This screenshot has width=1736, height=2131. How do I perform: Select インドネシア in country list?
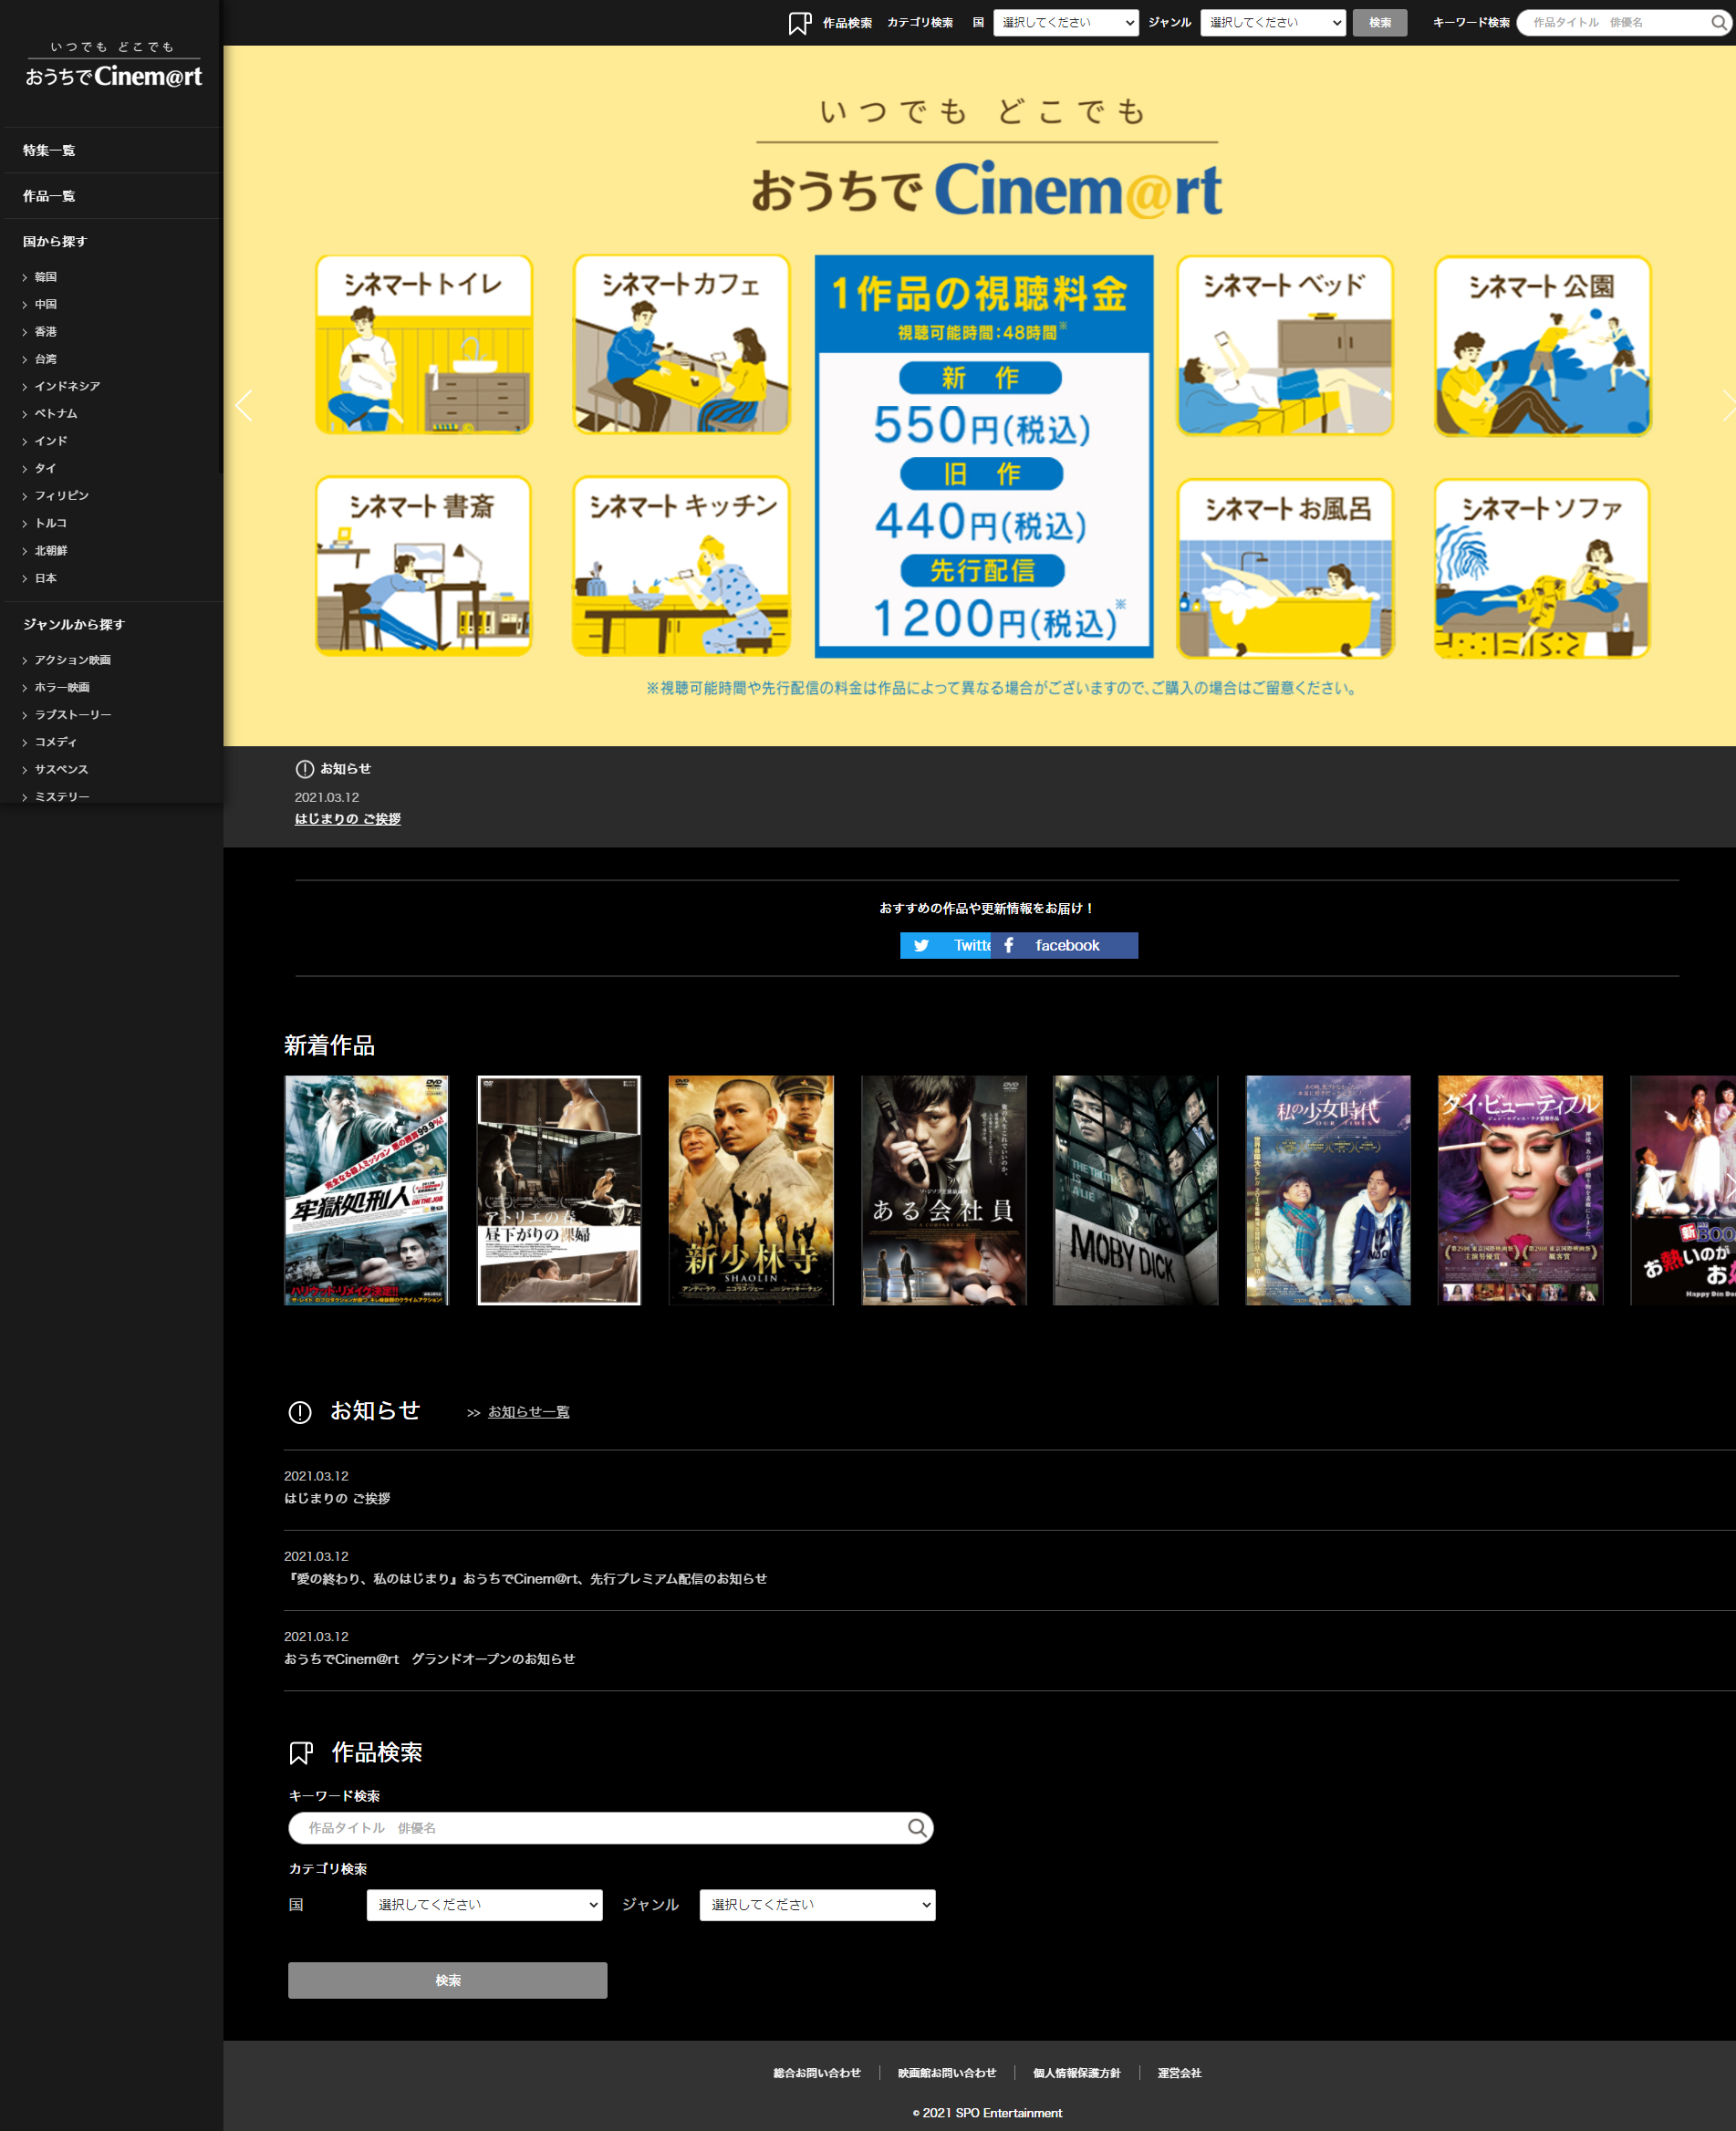pyautogui.click(x=67, y=386)
